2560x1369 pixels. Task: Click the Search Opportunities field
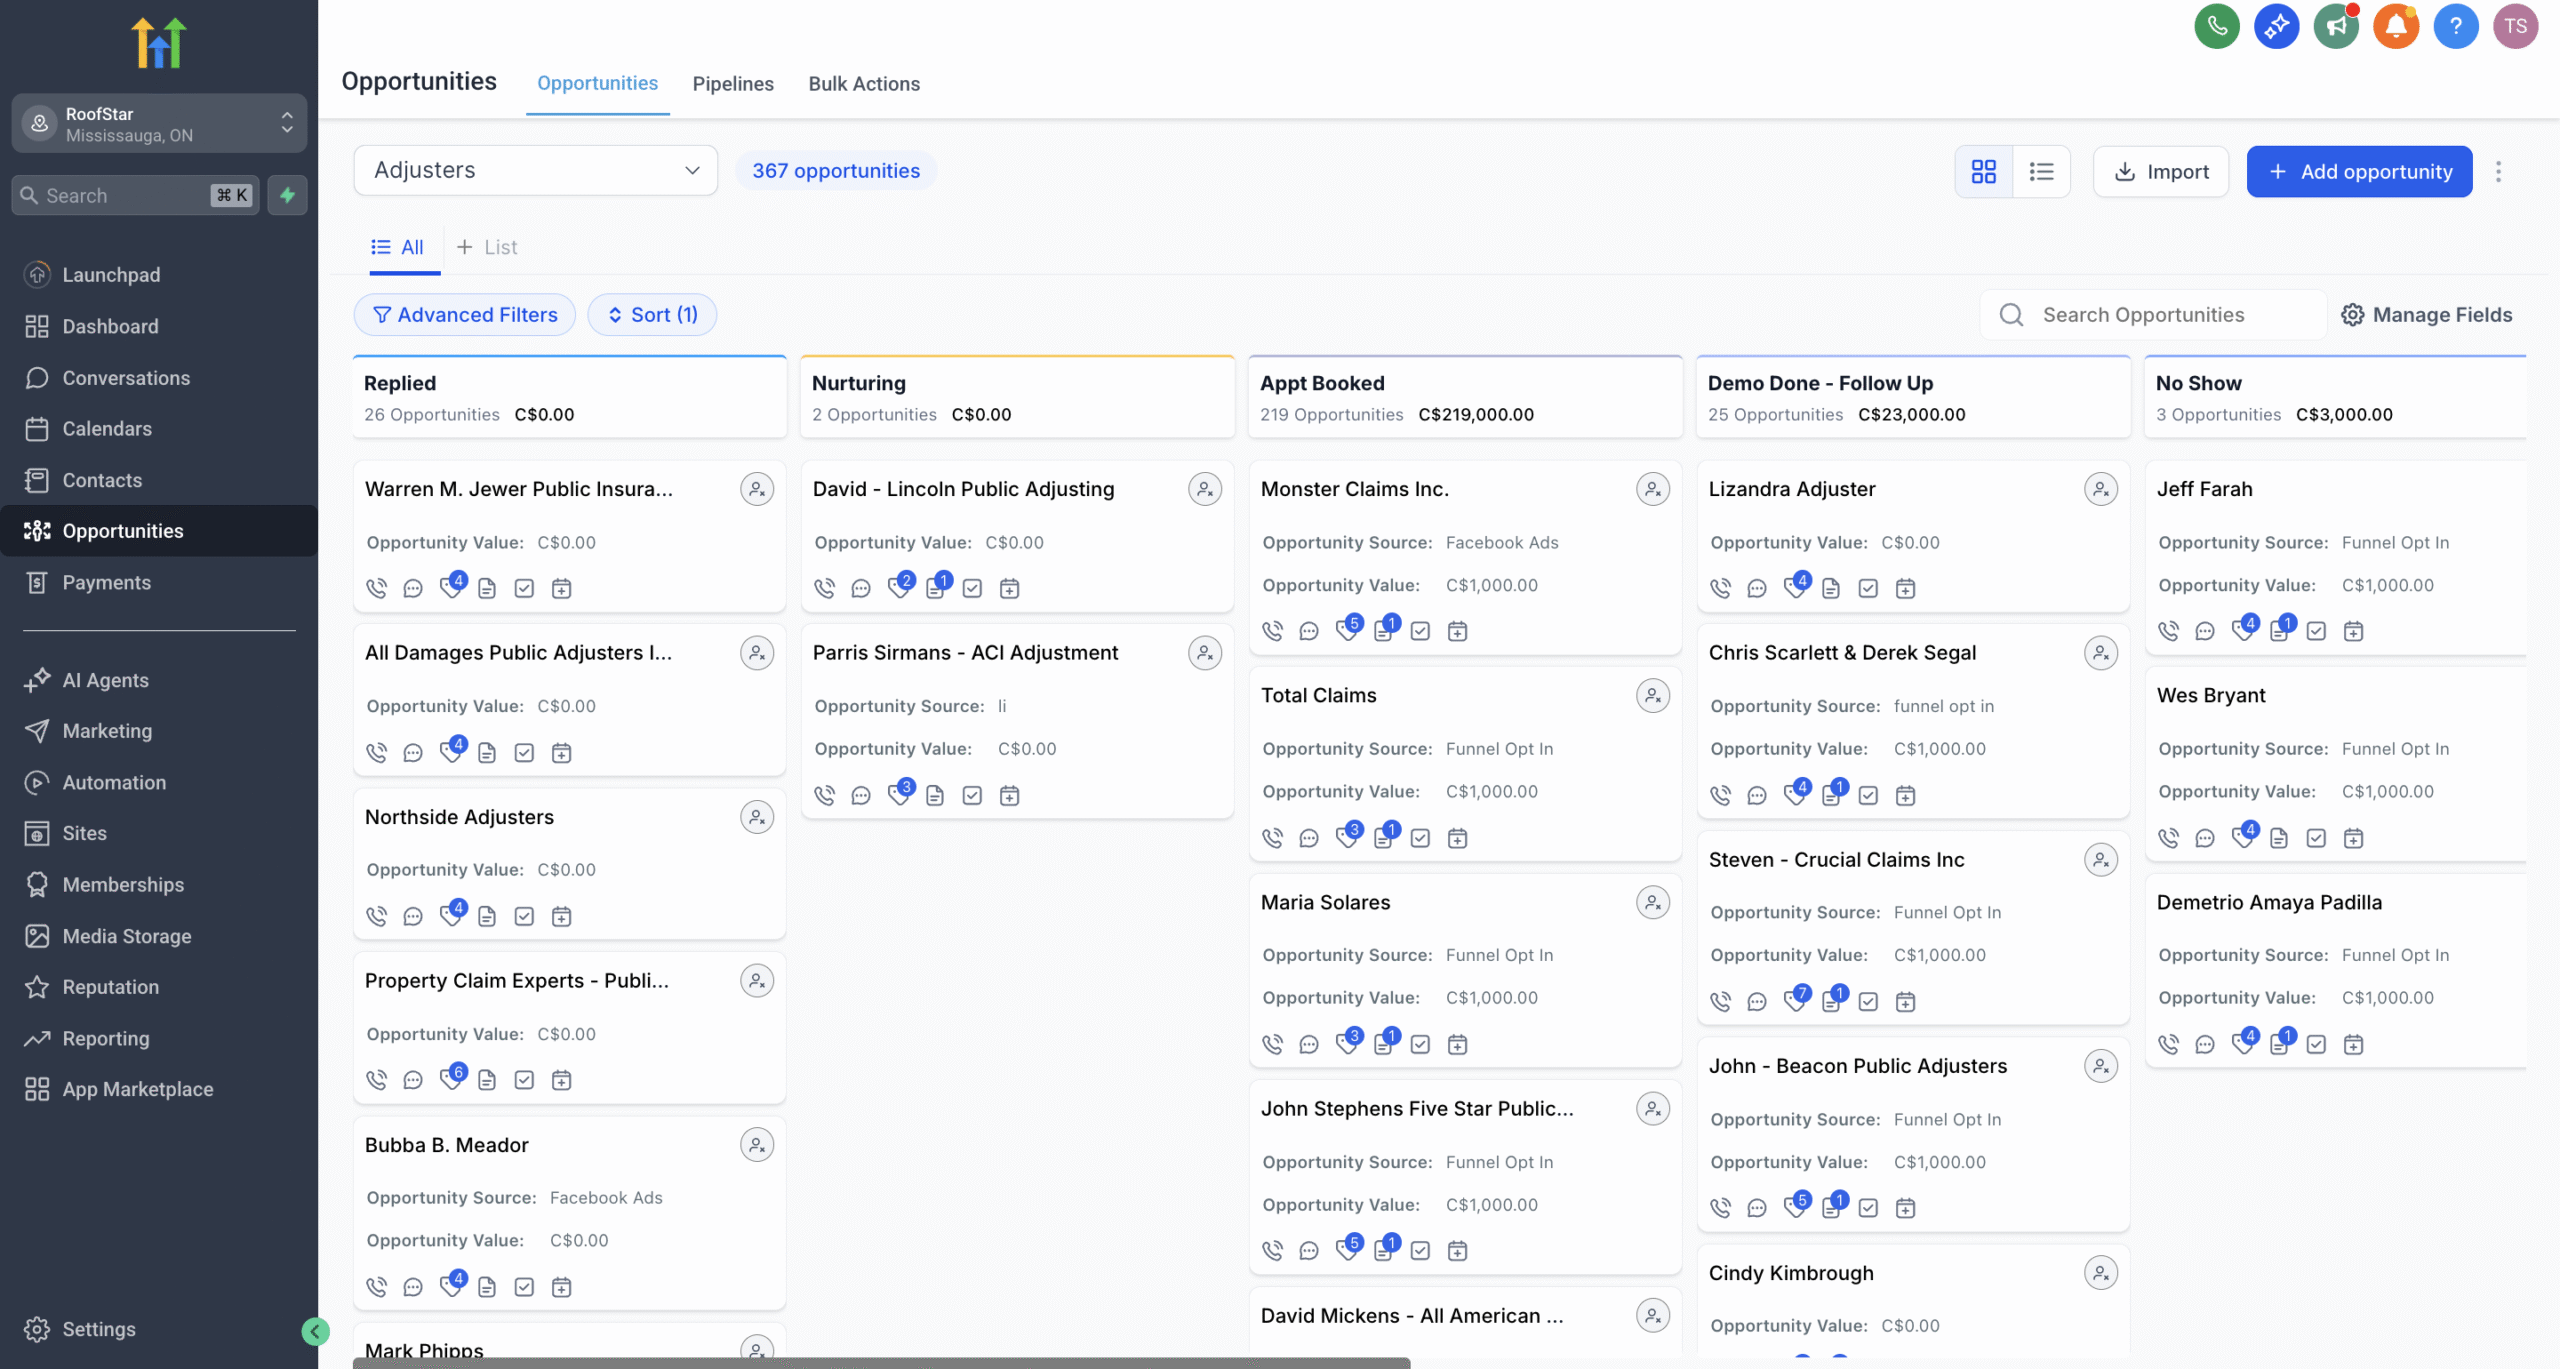click(x=2143, y=315)
